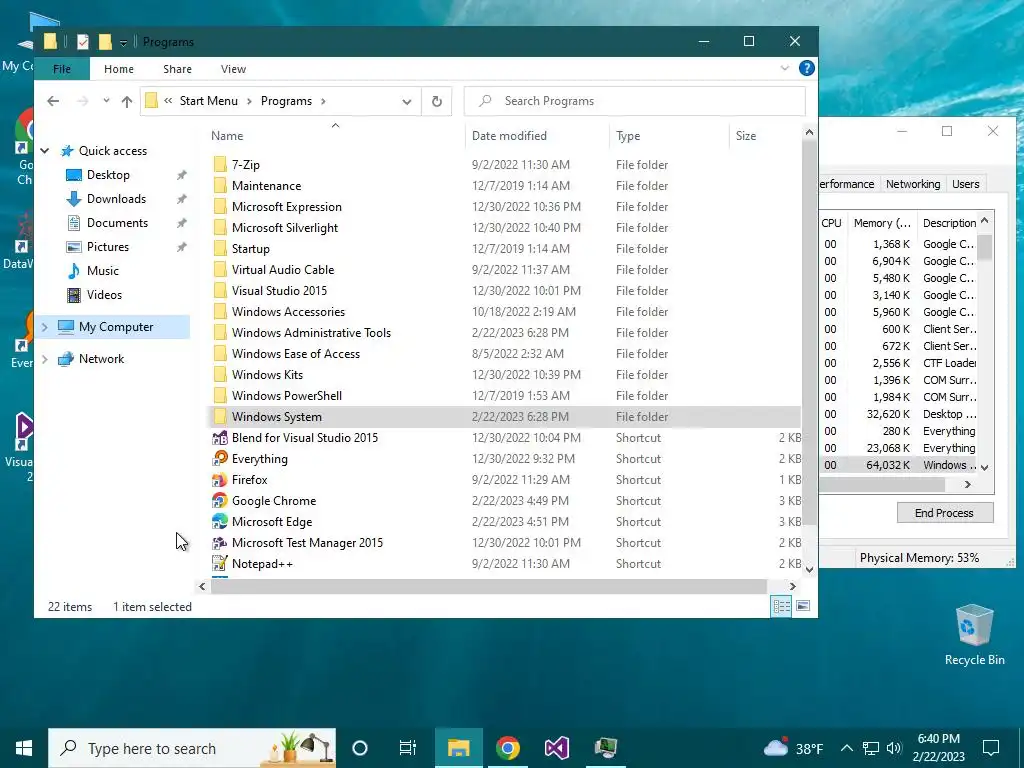This screenshot has width=1024, height=768.
Task: Switch to Networking tab in Task Manager
Action: [913, 184]
